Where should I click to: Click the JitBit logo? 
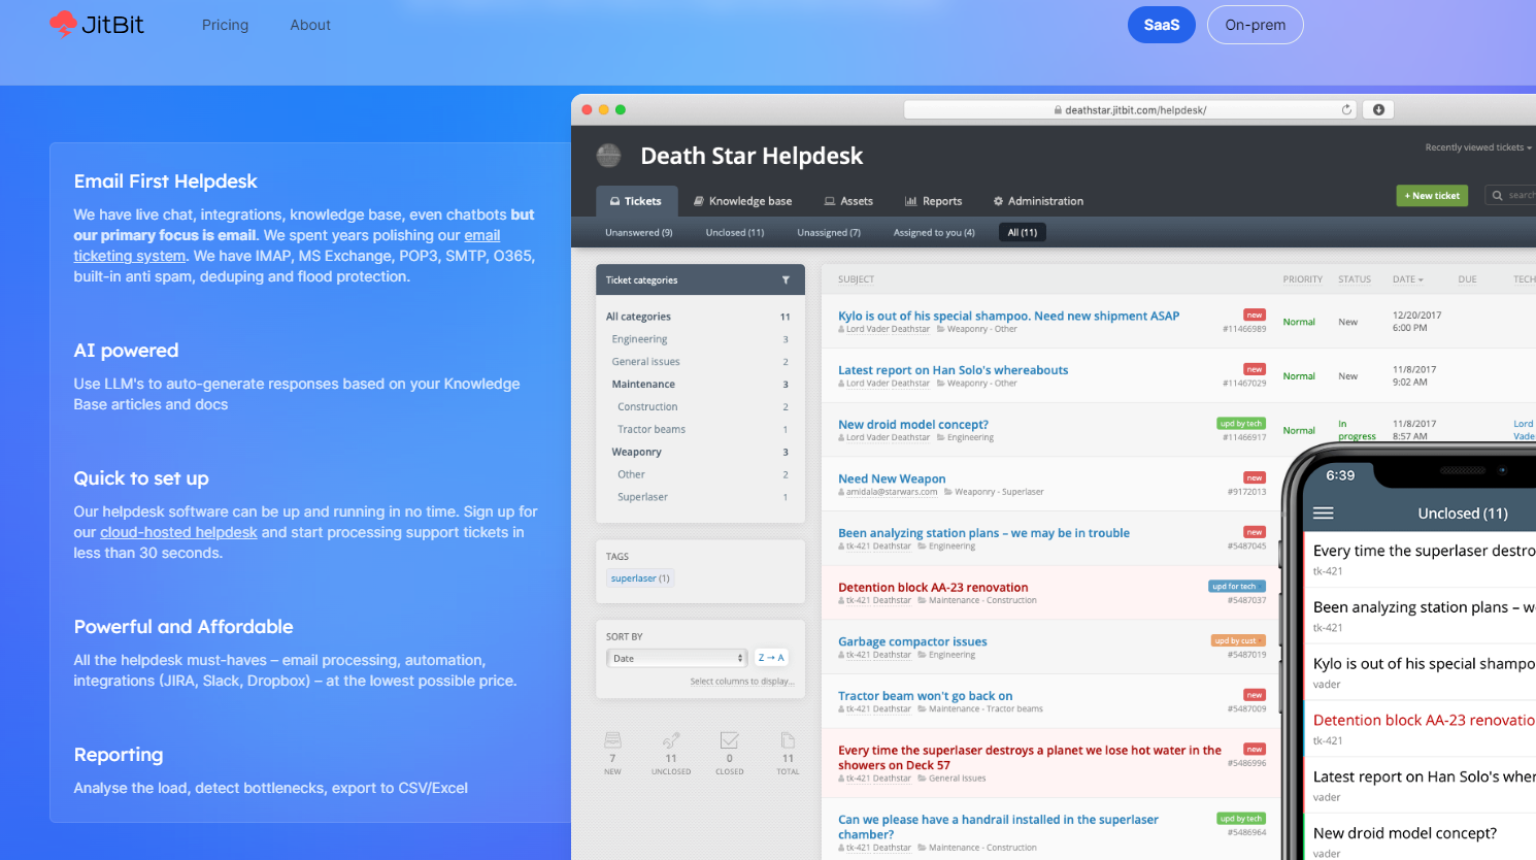[97, 24]
